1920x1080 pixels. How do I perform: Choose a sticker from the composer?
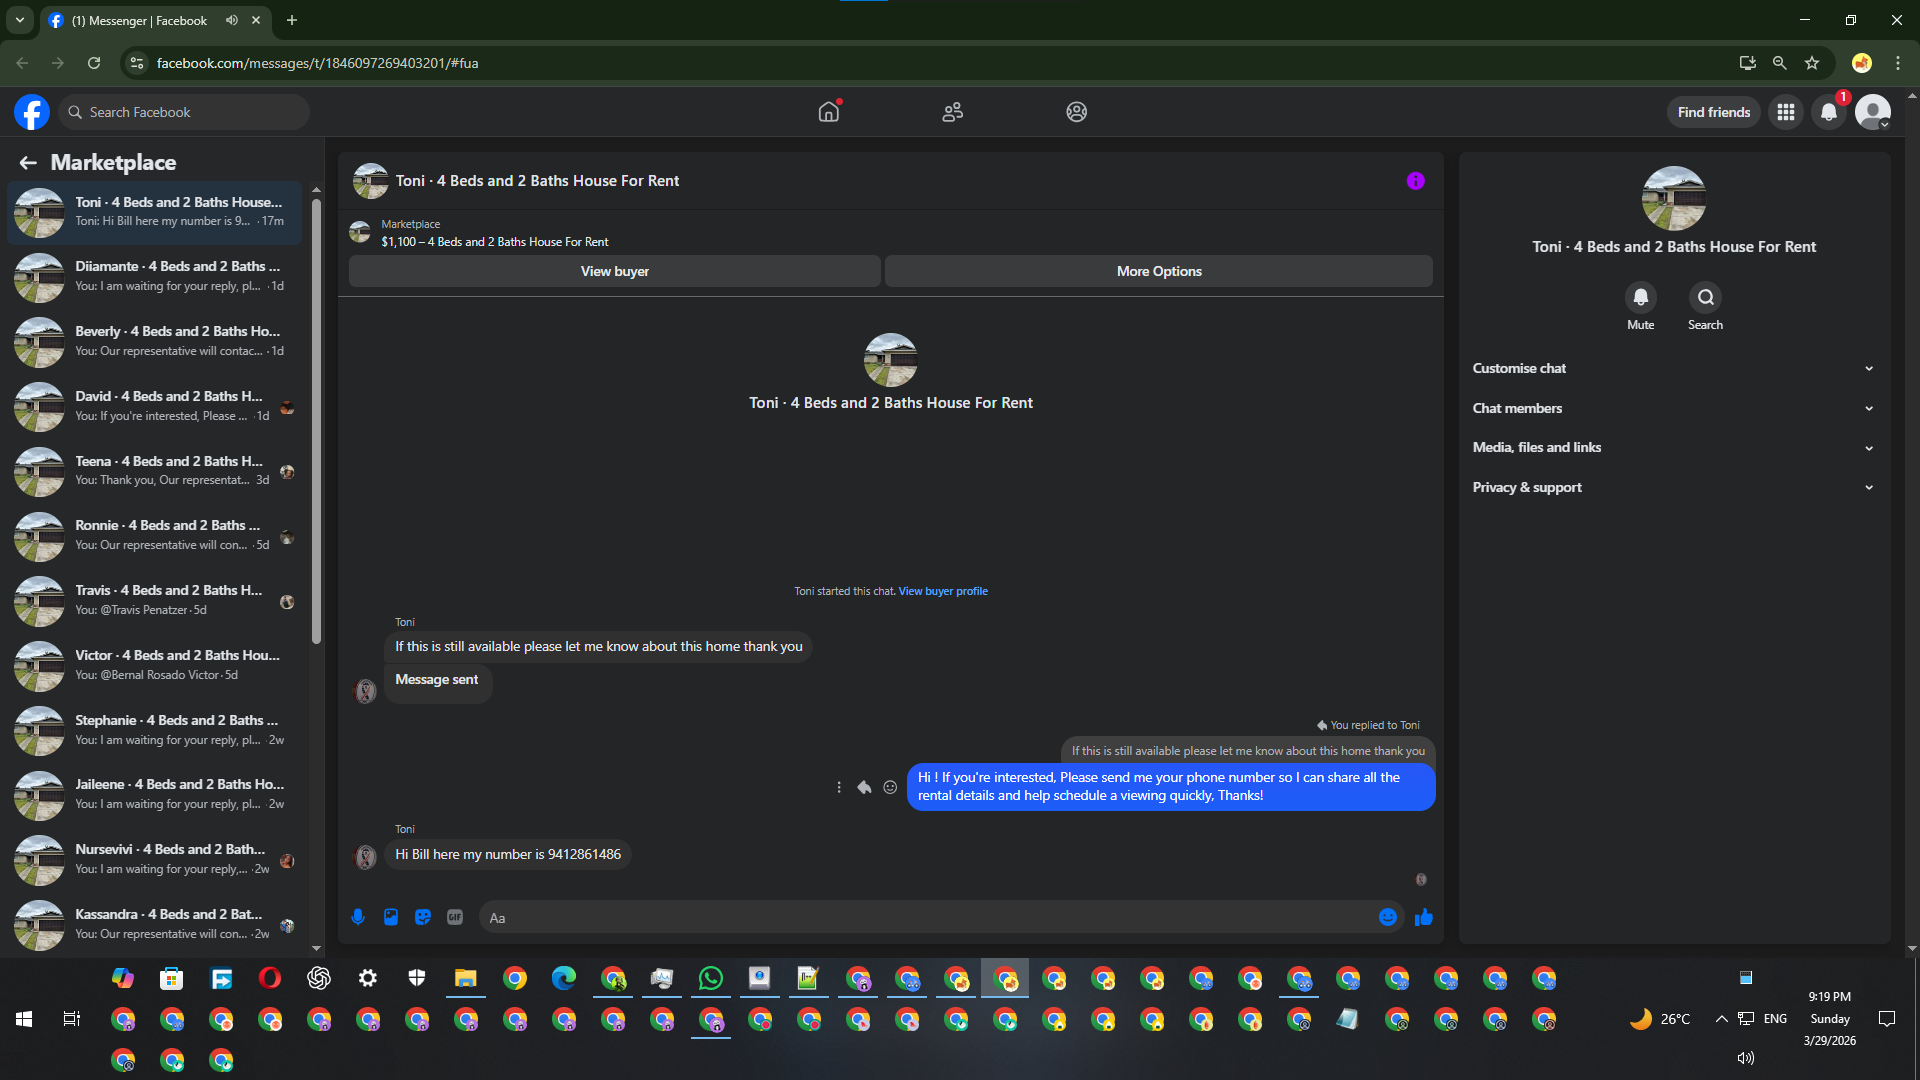coord(423,917)
